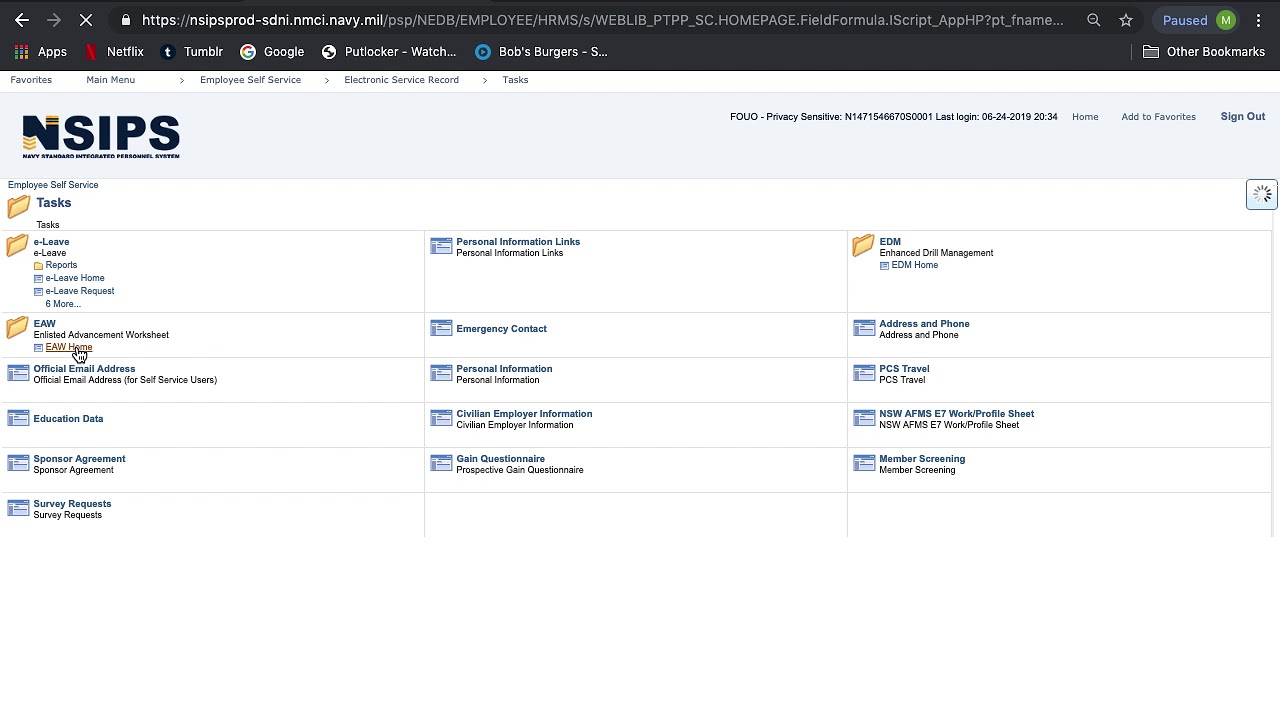Viewport: 1280px width, 720px height.
Task: Click the EAW folder icon
Action: 17,328
